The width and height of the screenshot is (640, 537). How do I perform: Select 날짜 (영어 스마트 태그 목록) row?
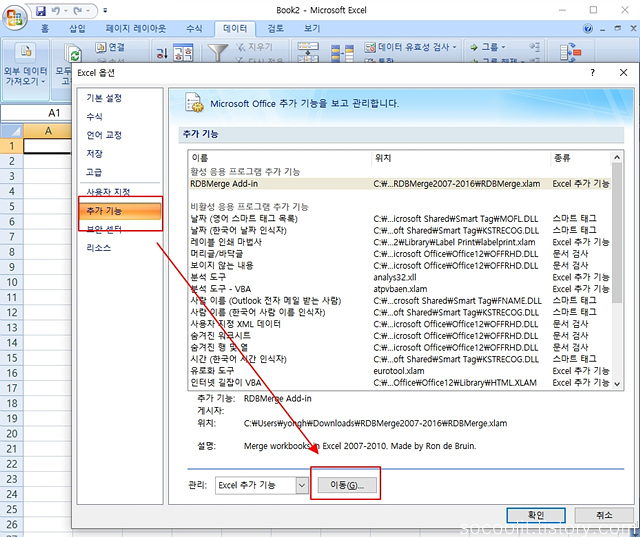click(x=400, y=219)
